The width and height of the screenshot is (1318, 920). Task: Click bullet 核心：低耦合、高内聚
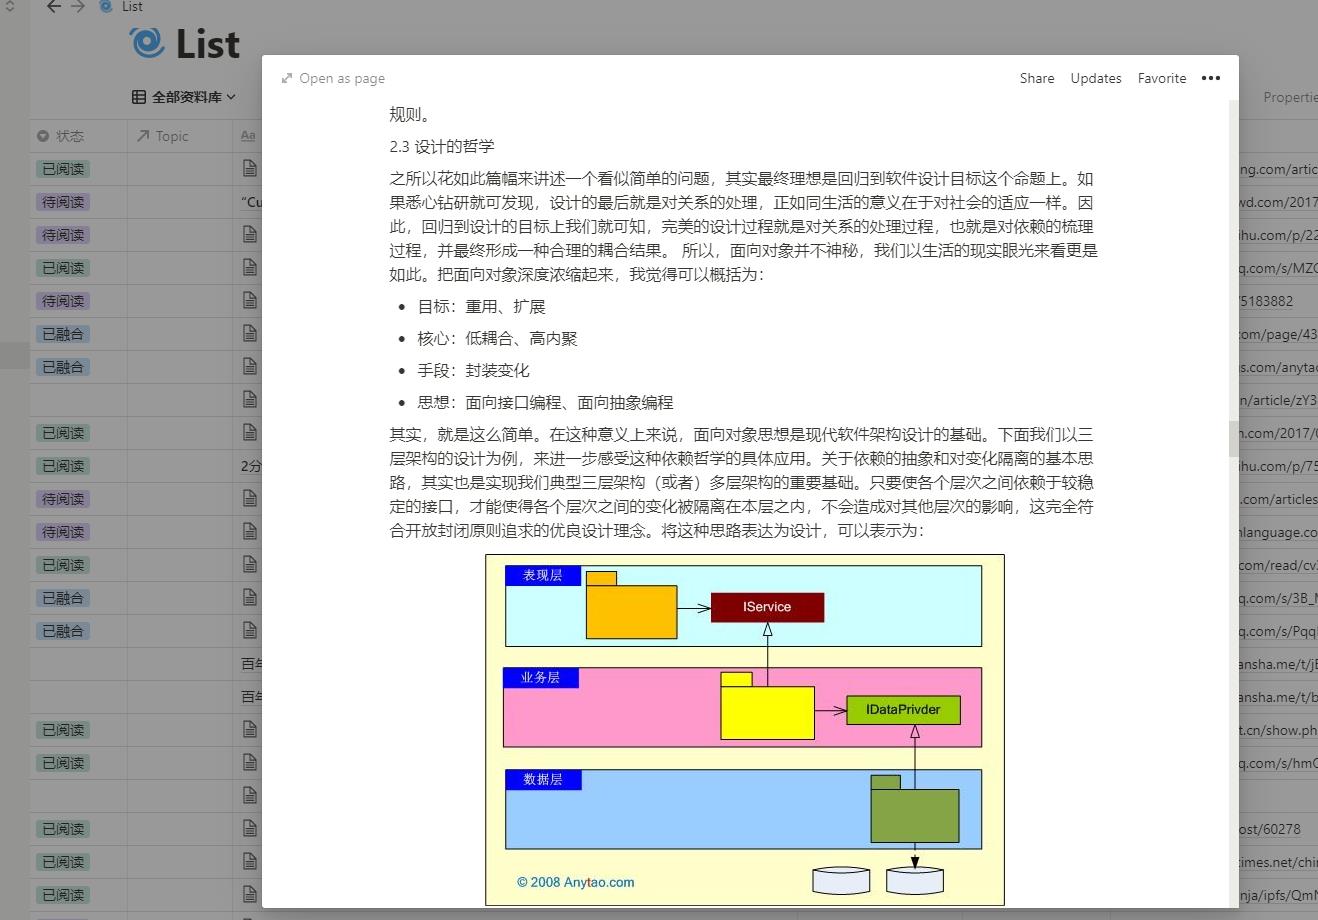click(x=497, y=339)
